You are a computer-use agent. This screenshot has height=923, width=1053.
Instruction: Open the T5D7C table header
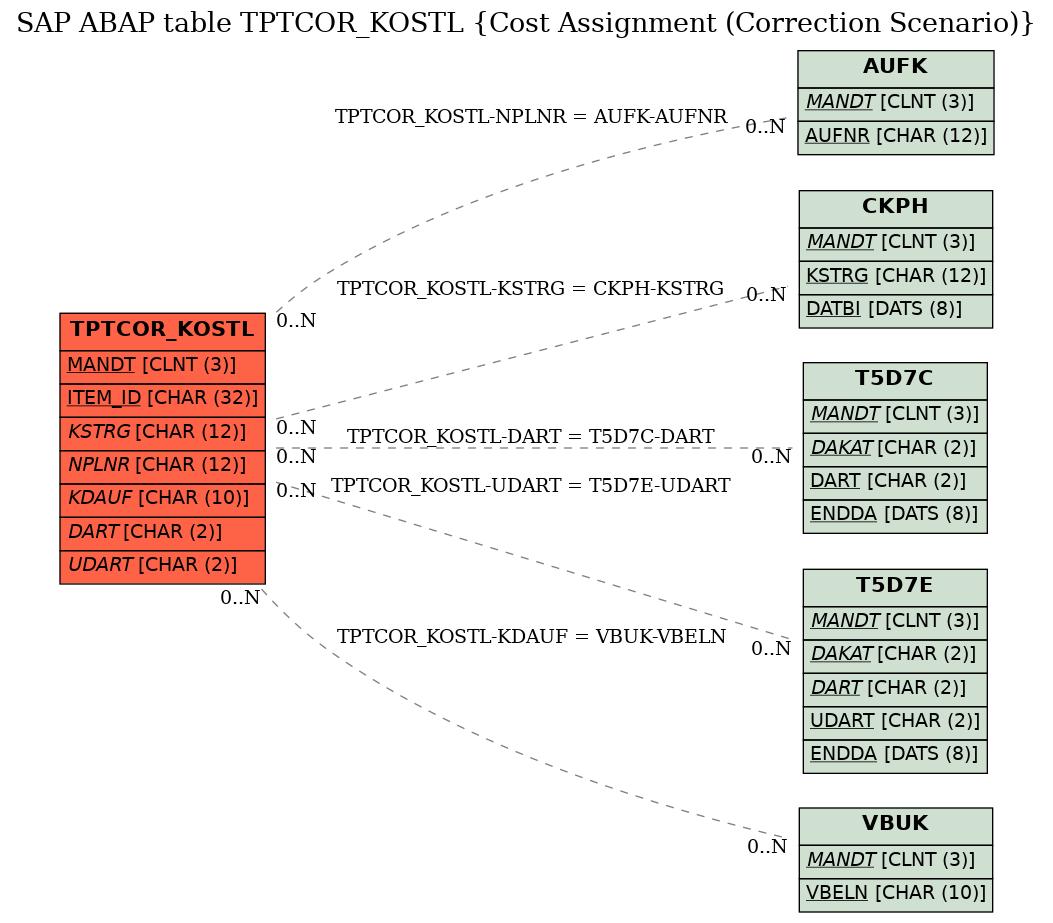895,381
